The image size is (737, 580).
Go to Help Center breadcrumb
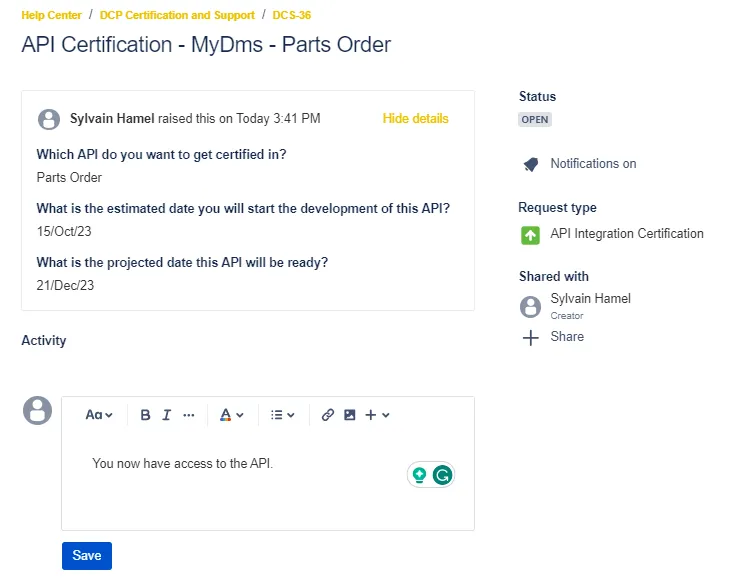pyautogui.click(x=52, y=15)
